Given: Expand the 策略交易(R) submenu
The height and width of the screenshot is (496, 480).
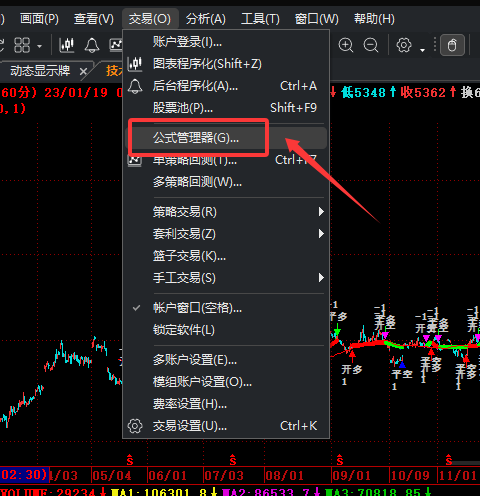Looking at the screenshot, I should click(226, 212).
